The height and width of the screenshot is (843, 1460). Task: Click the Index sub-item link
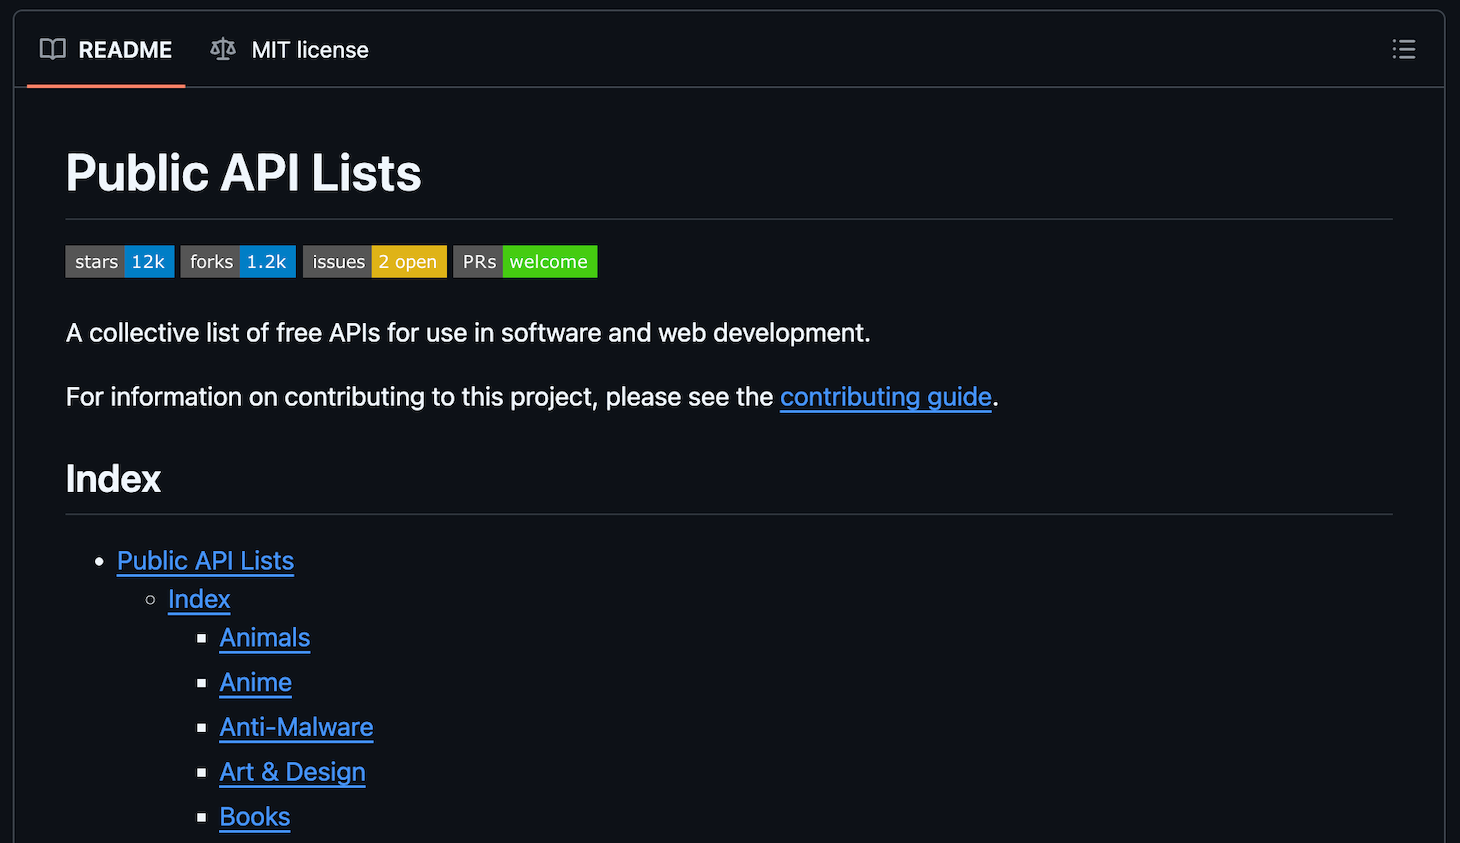198,599
